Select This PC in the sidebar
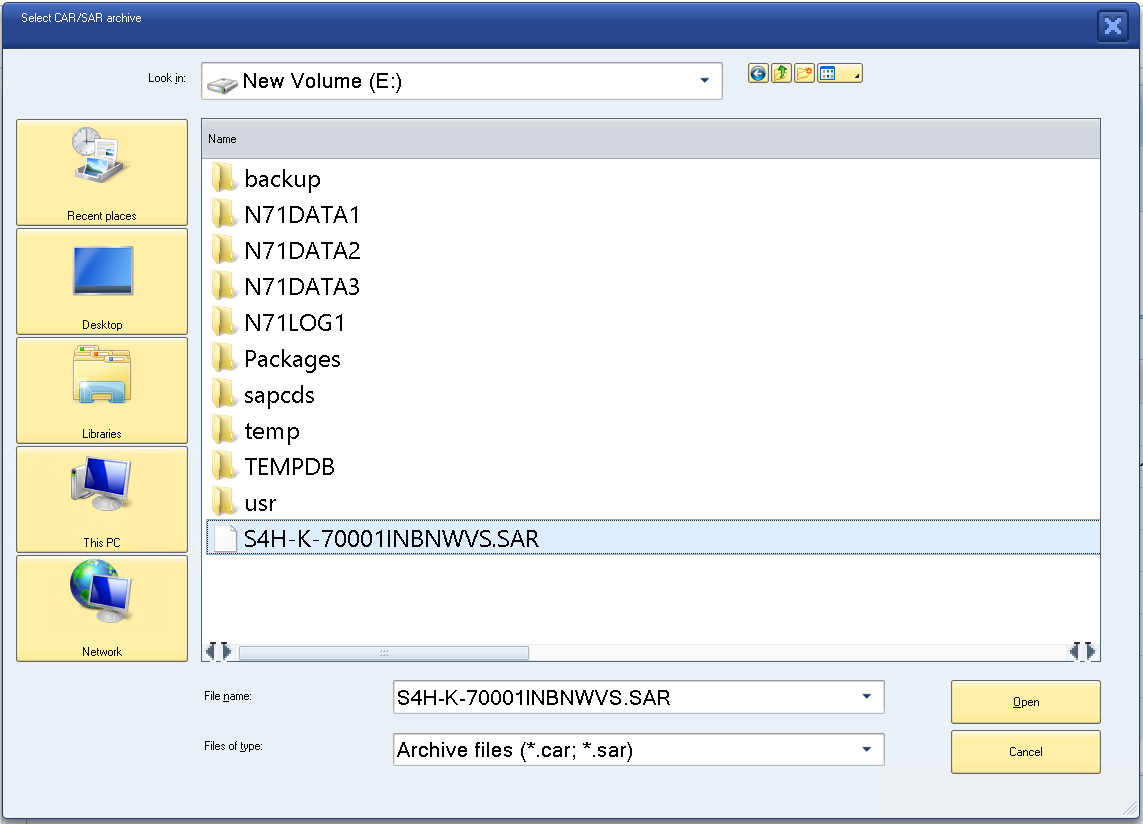This screenshot has height=824, width=1143. point(102,500)
